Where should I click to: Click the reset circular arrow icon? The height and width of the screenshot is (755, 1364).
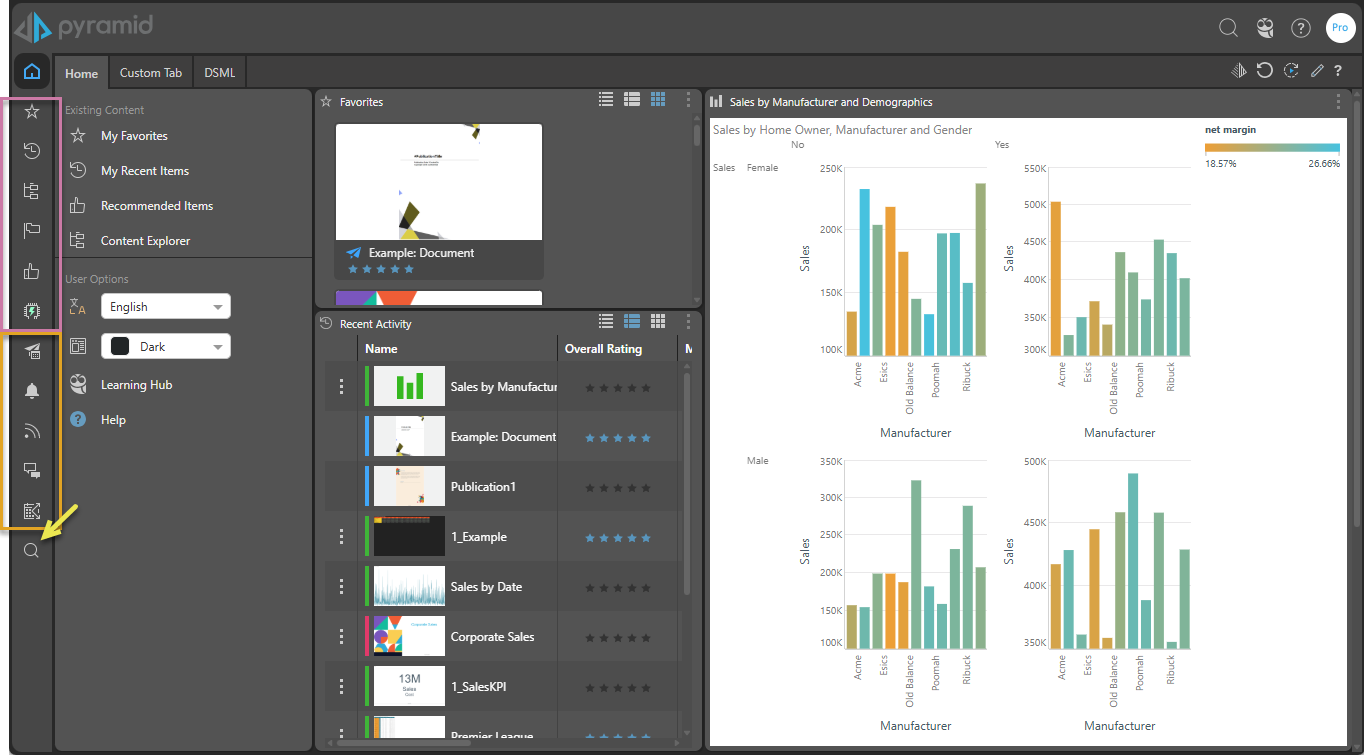click(x=1265, y=70)
